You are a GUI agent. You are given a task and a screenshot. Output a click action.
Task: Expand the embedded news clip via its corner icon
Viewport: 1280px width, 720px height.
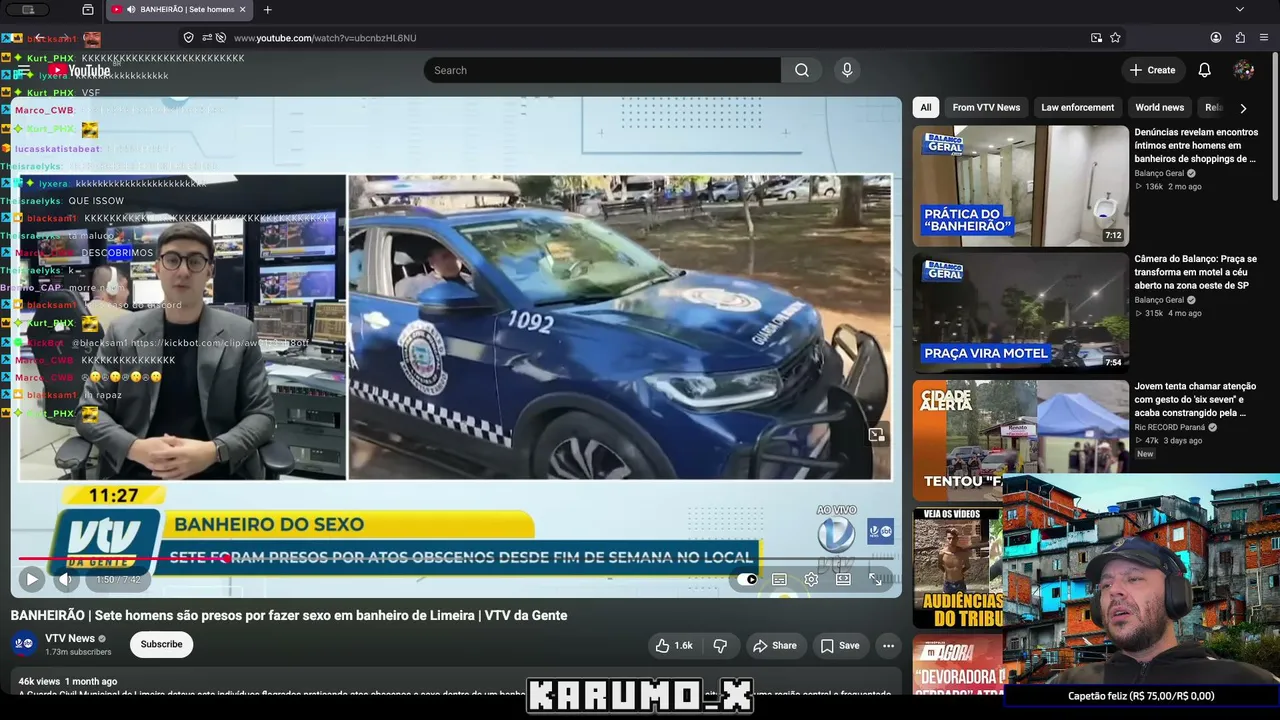[x=876, y=435]
